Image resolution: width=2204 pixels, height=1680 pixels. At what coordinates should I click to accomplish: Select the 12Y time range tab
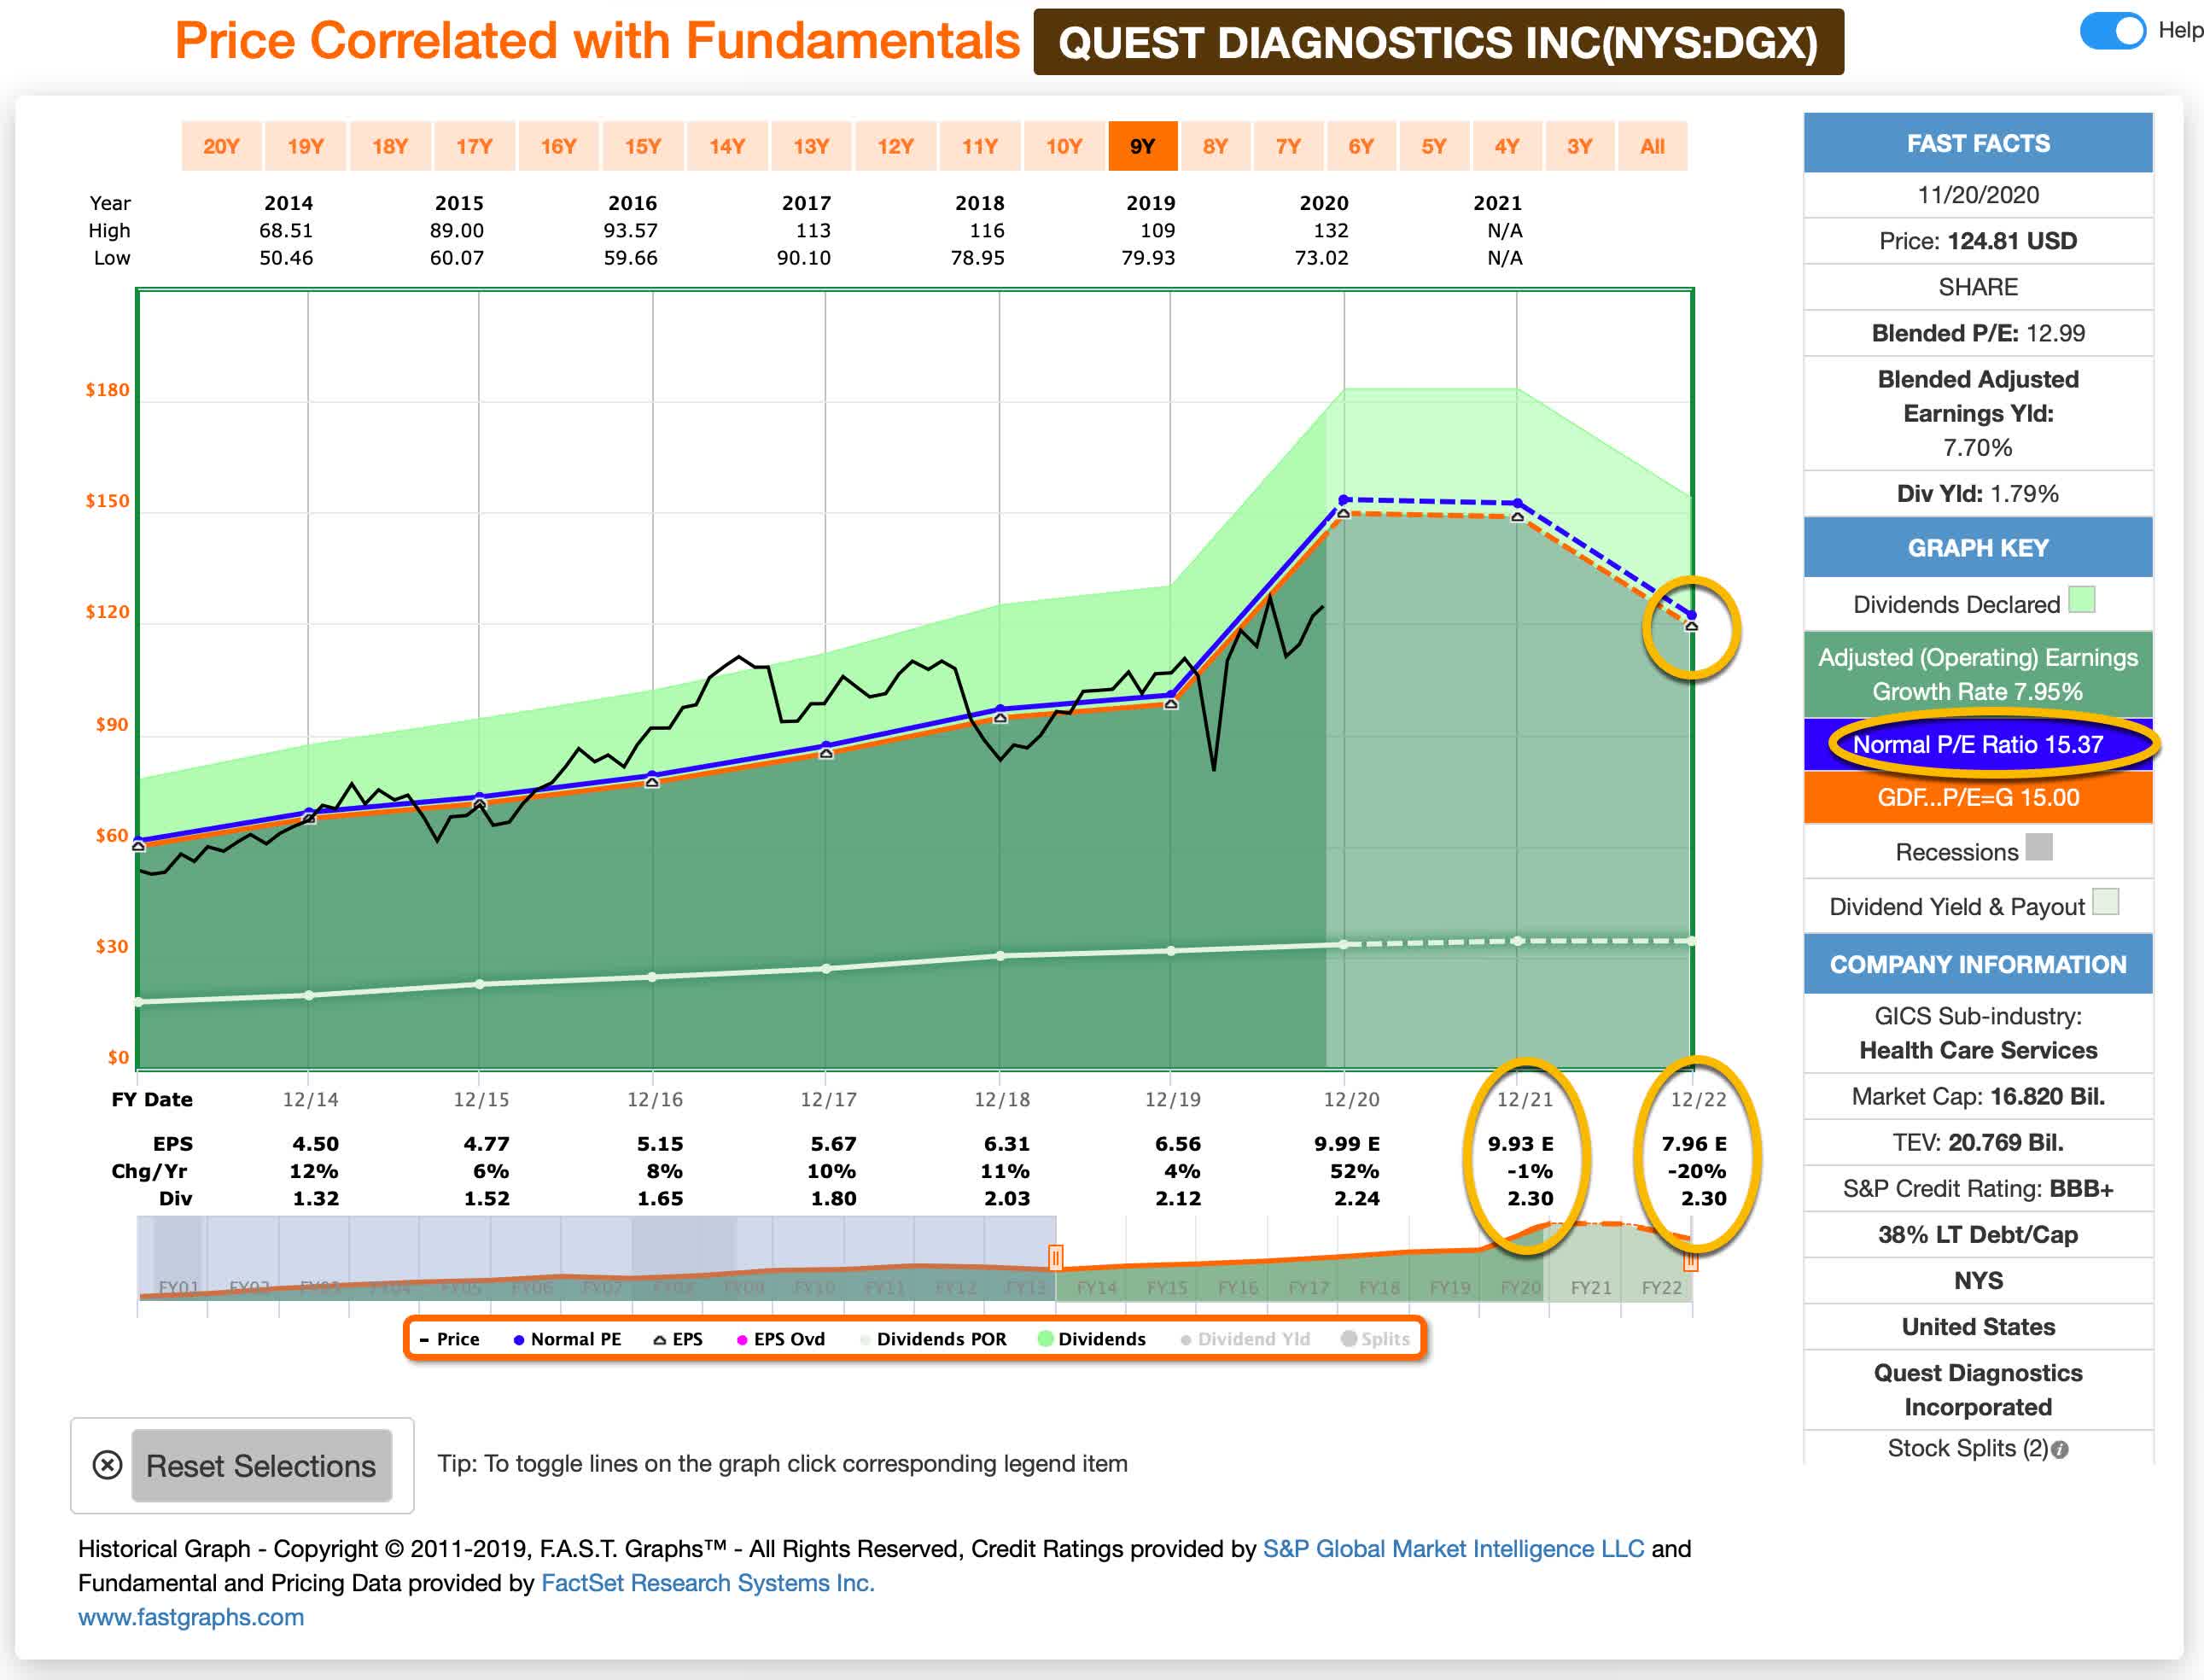pos(895,147)
